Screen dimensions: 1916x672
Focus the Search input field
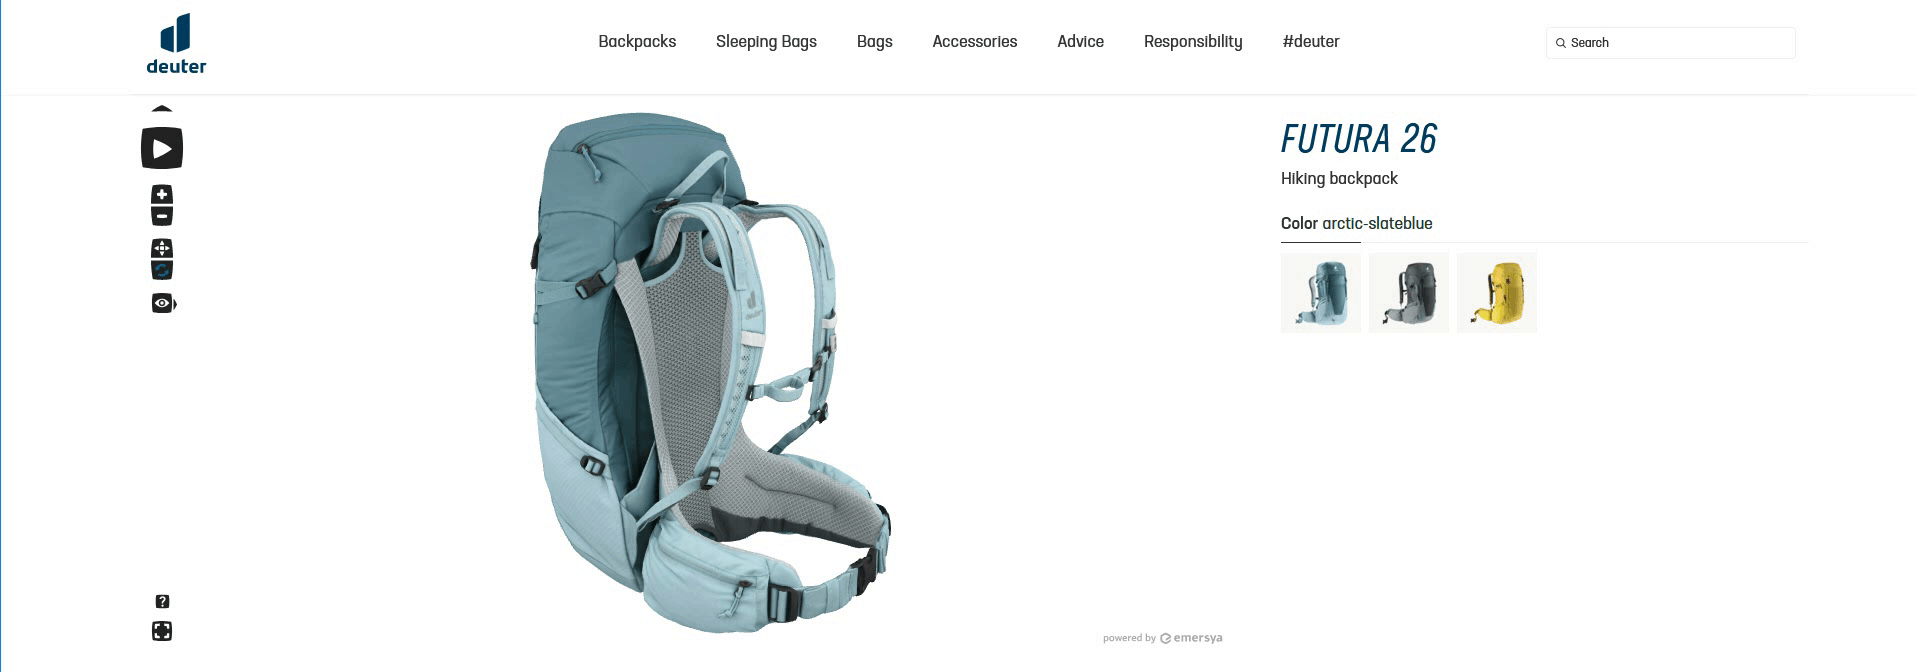(1670, 43)
